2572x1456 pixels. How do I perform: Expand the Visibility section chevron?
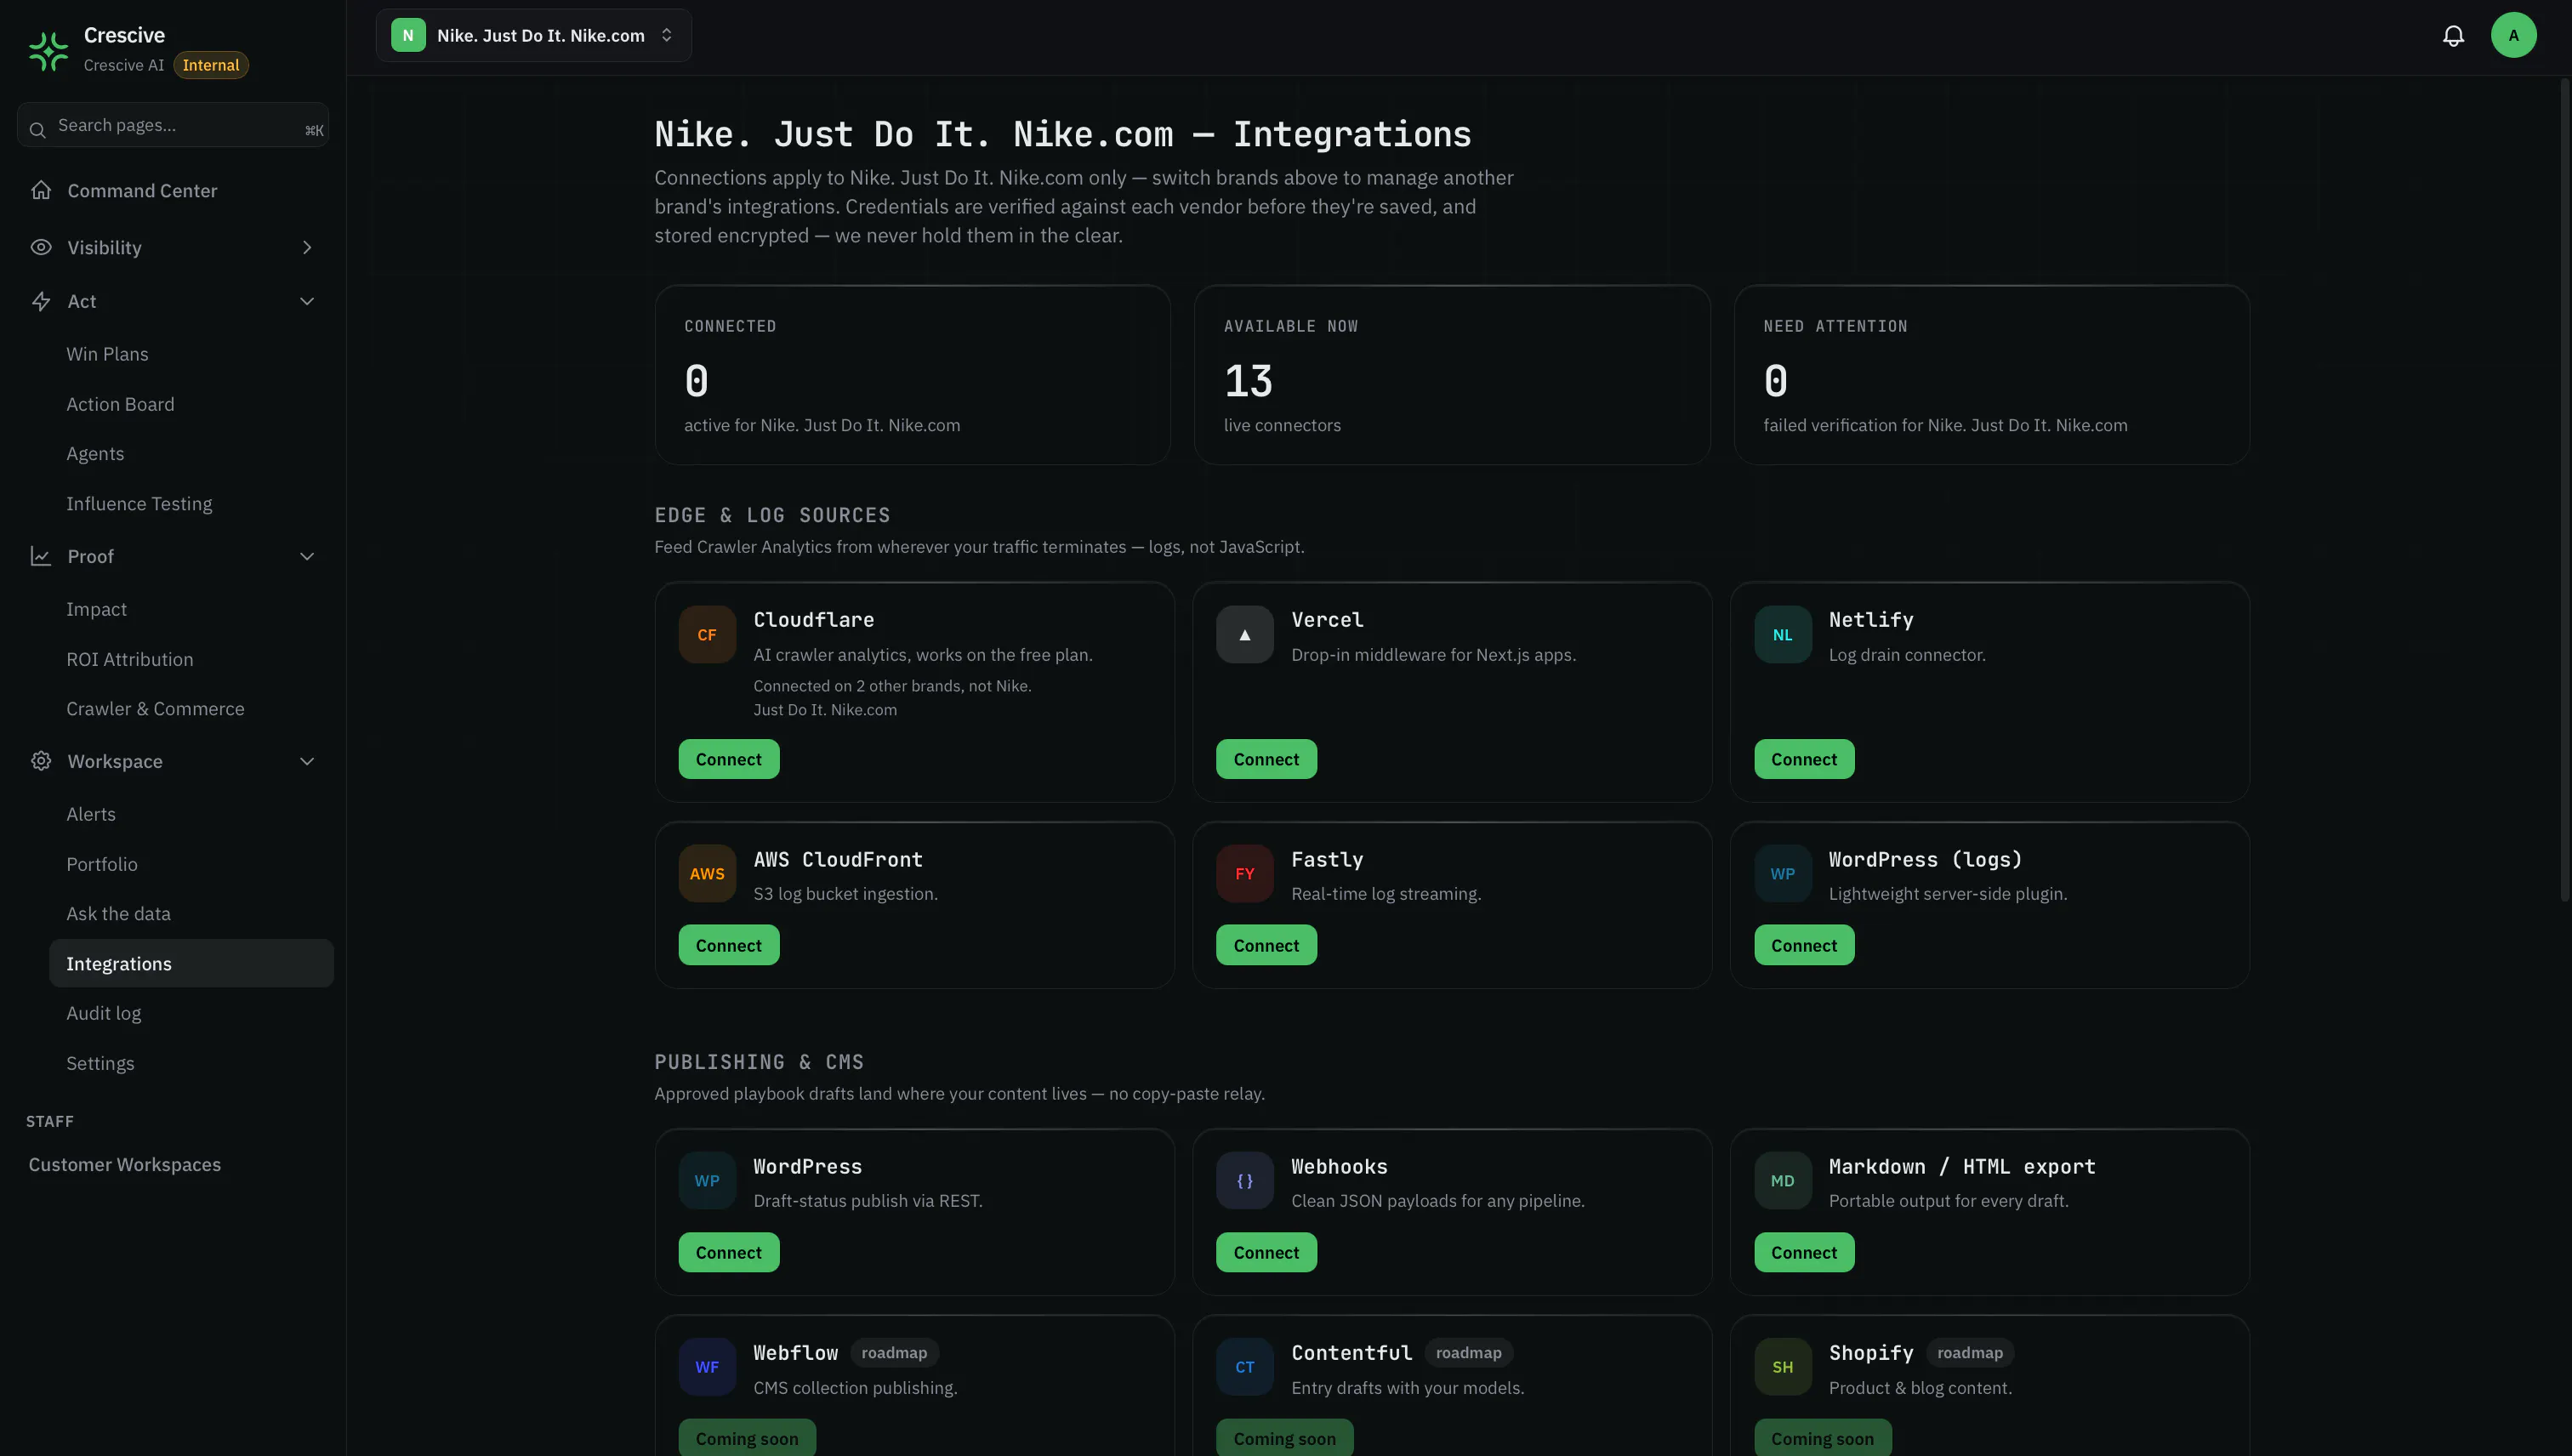coord(307,247)
